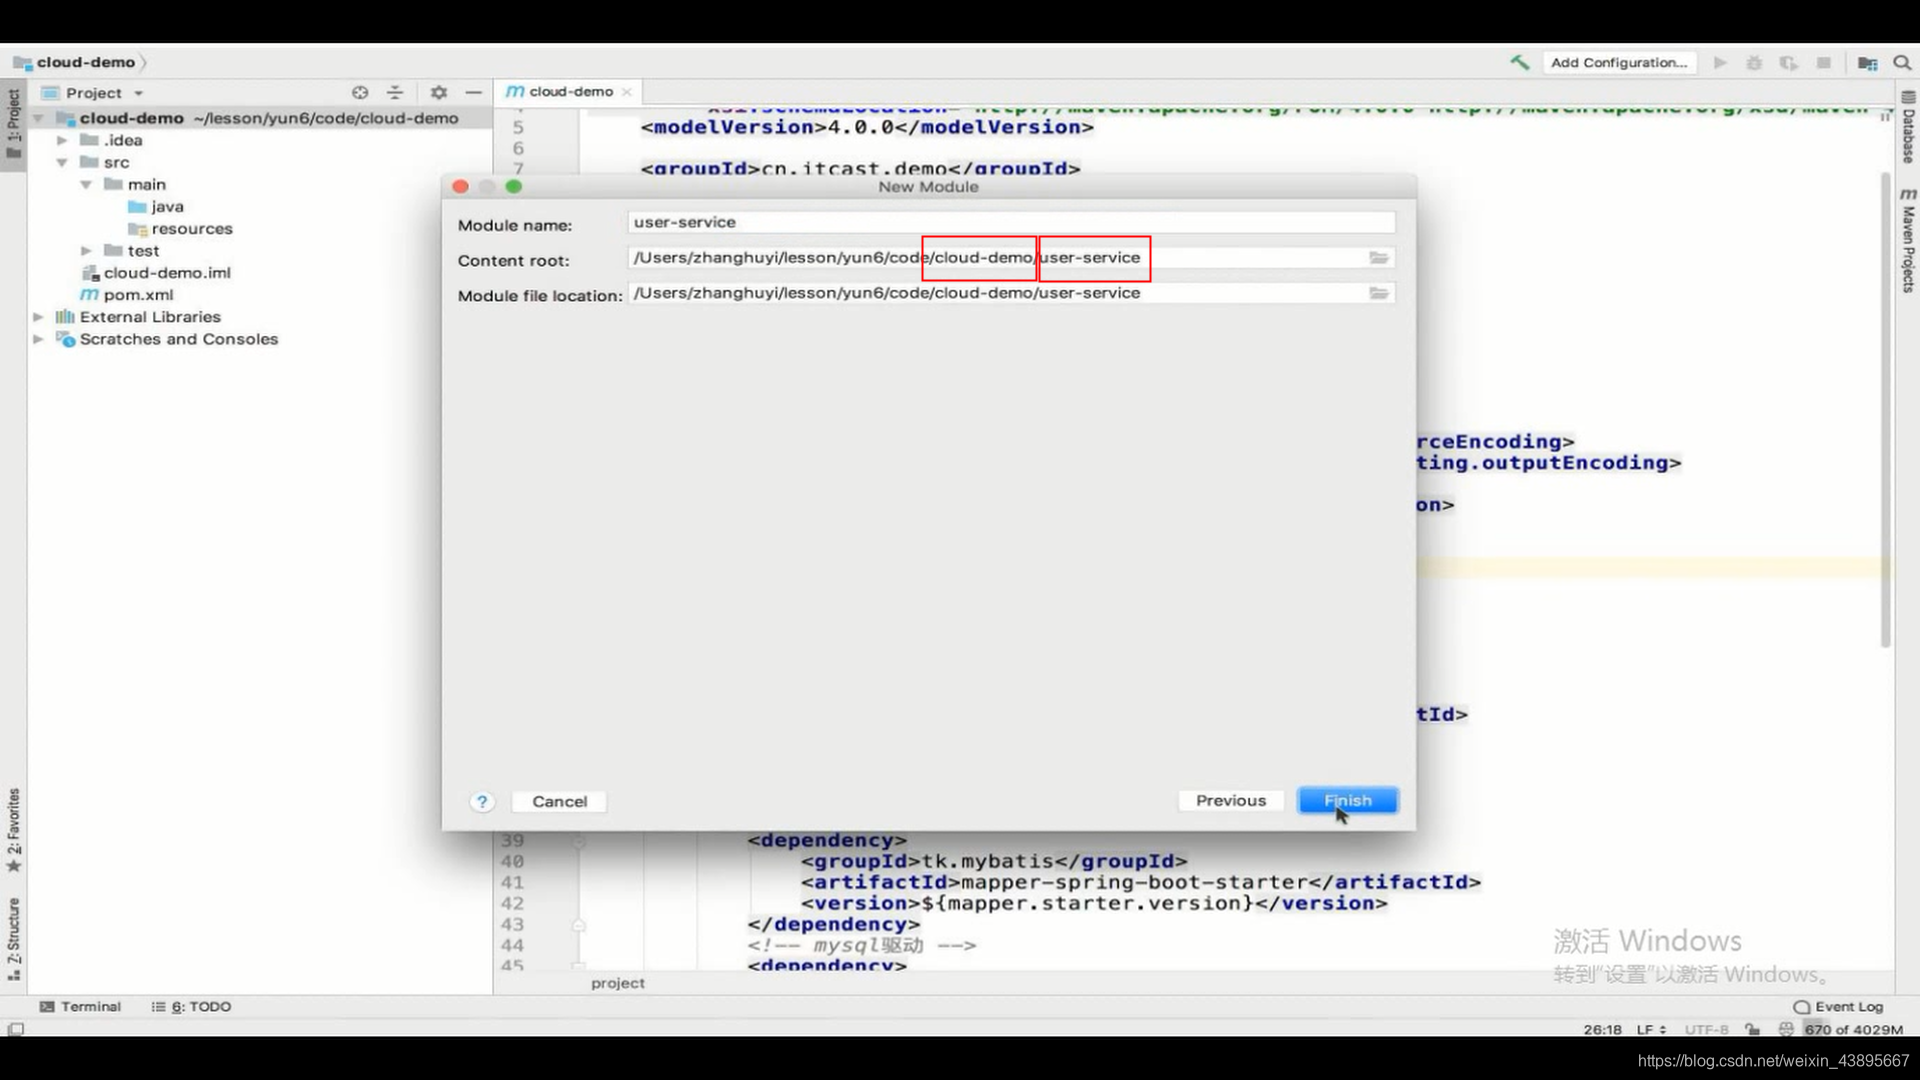Open the Database tool window
1920x1080 pixels.
[x=1908, y=128]
